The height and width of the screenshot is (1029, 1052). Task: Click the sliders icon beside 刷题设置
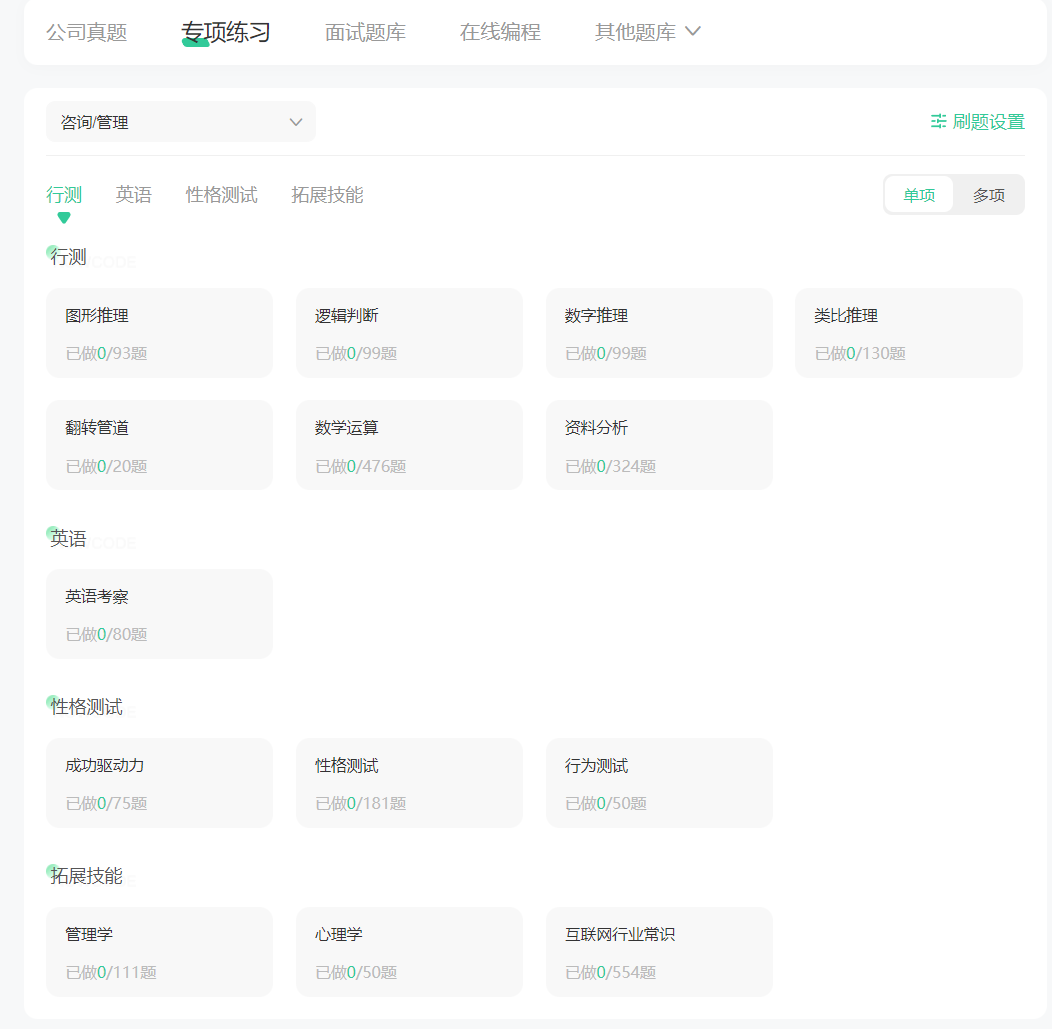[938, 121]
